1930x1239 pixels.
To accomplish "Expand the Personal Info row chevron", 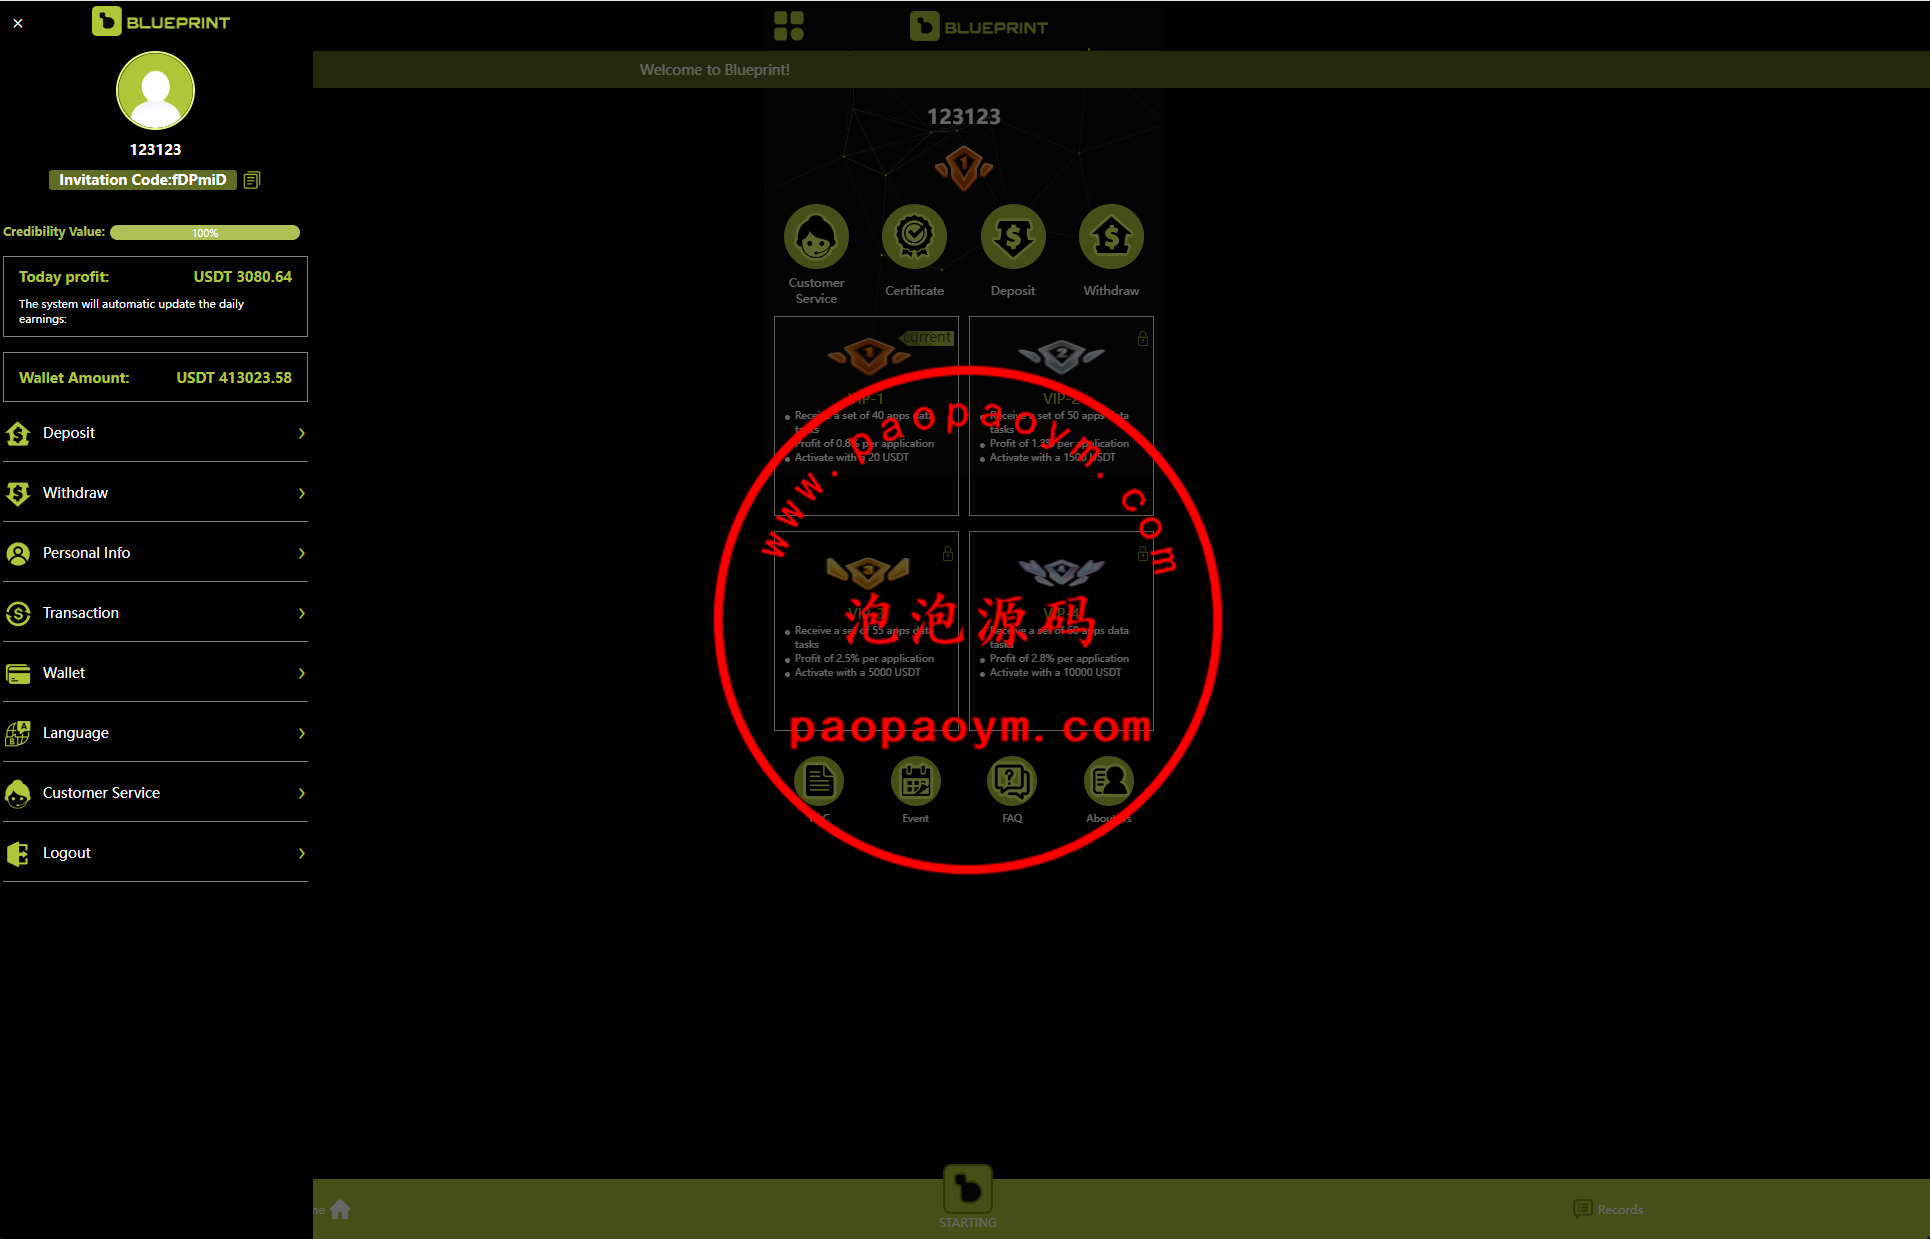I will (x=301, y=553).
